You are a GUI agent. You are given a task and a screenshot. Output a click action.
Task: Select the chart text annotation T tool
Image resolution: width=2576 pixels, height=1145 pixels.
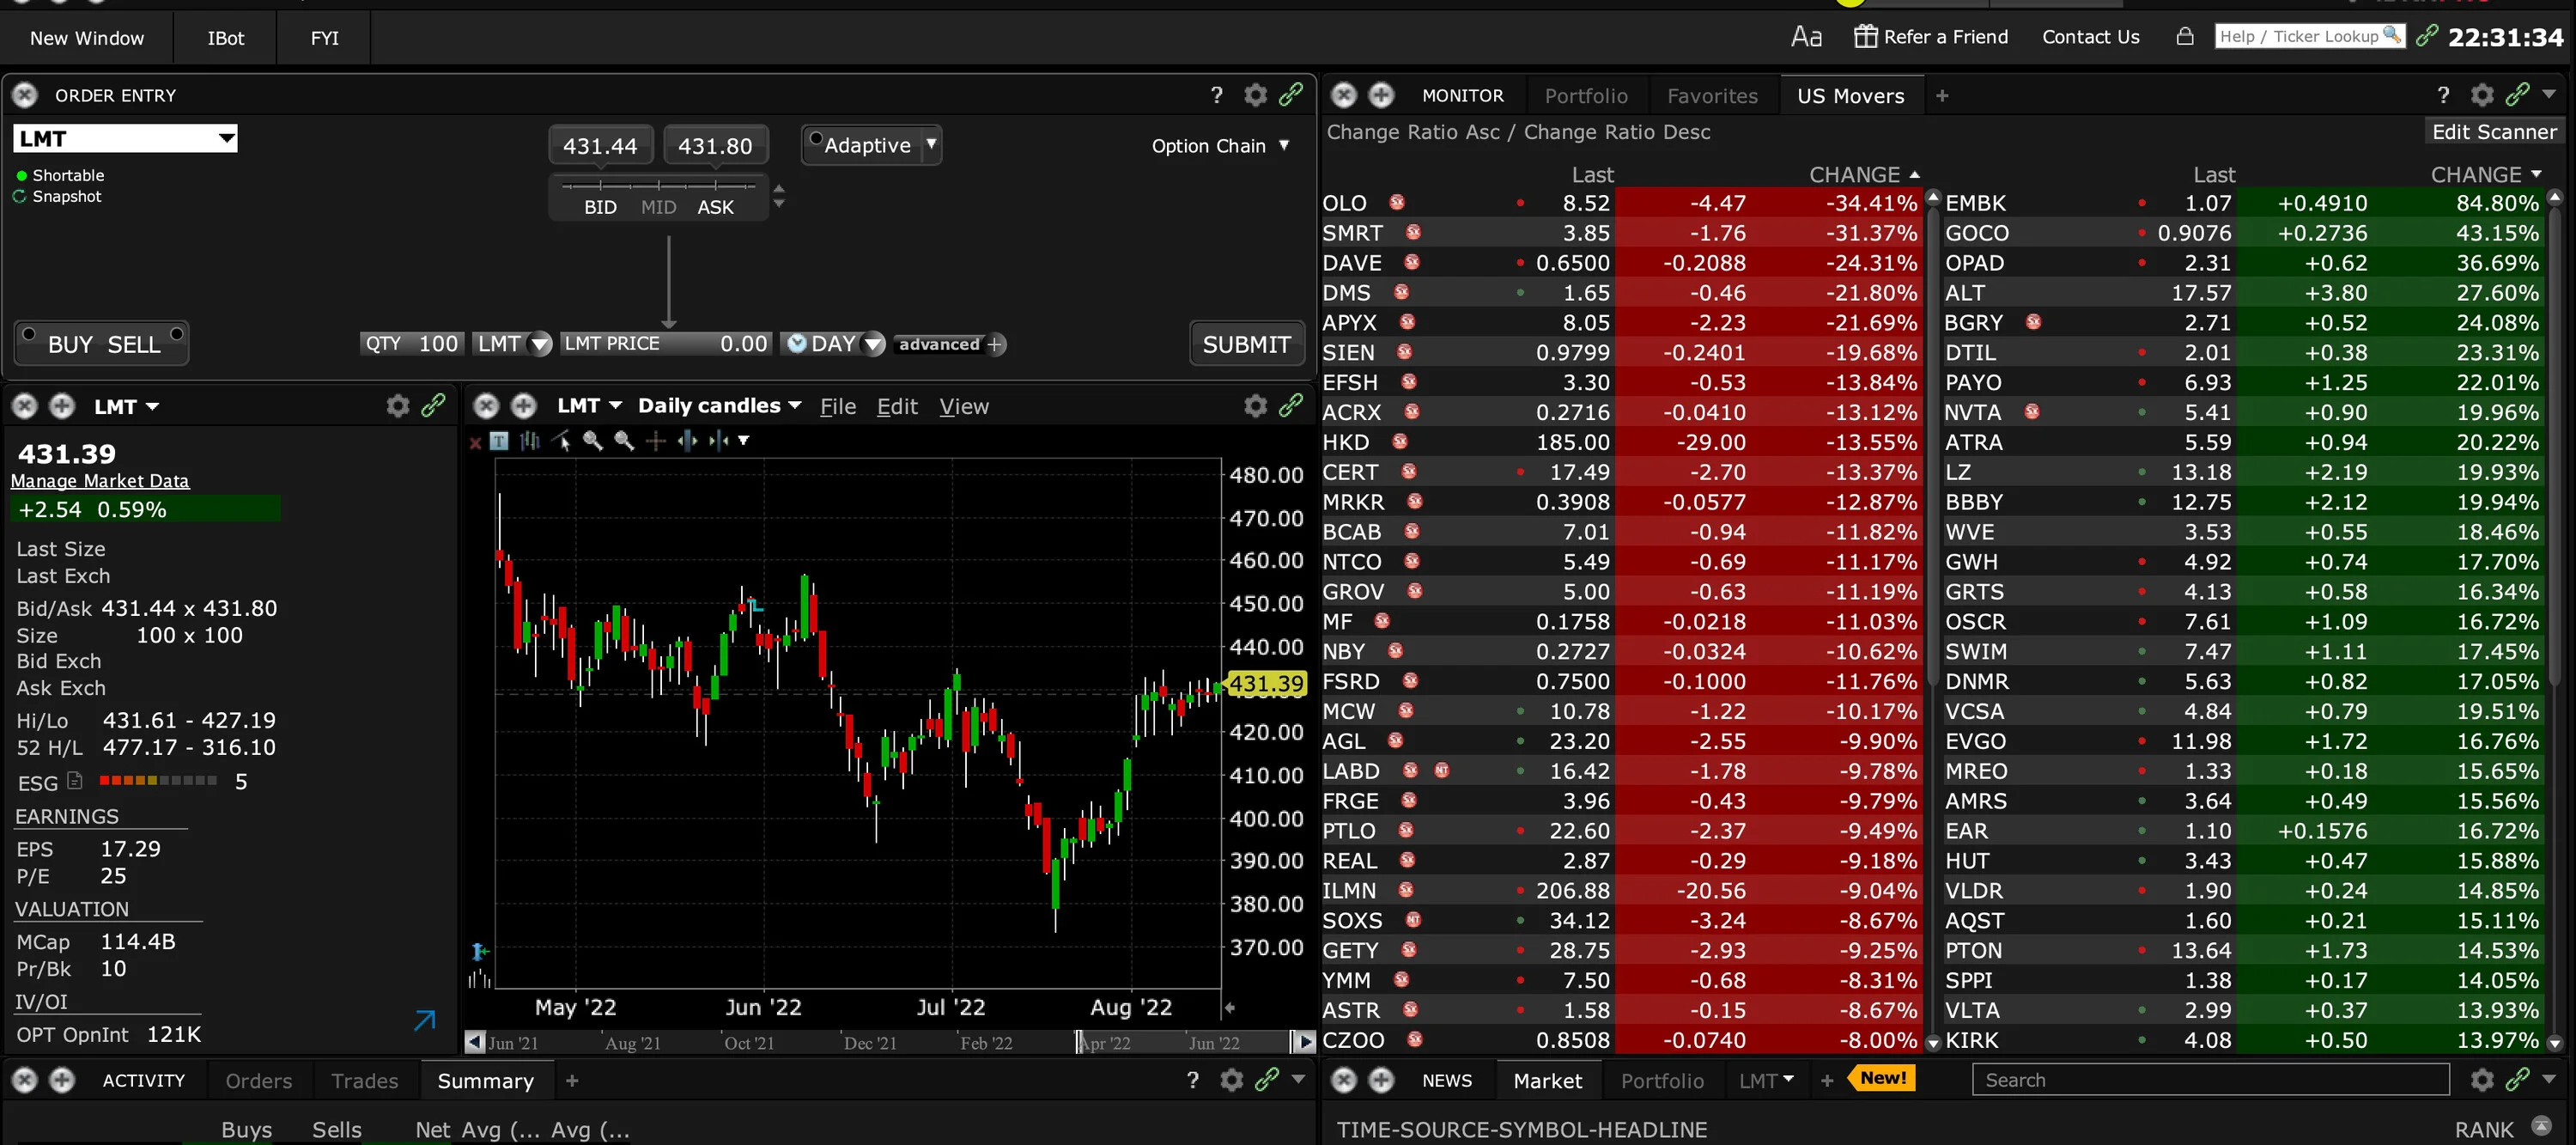coord(499,441)
